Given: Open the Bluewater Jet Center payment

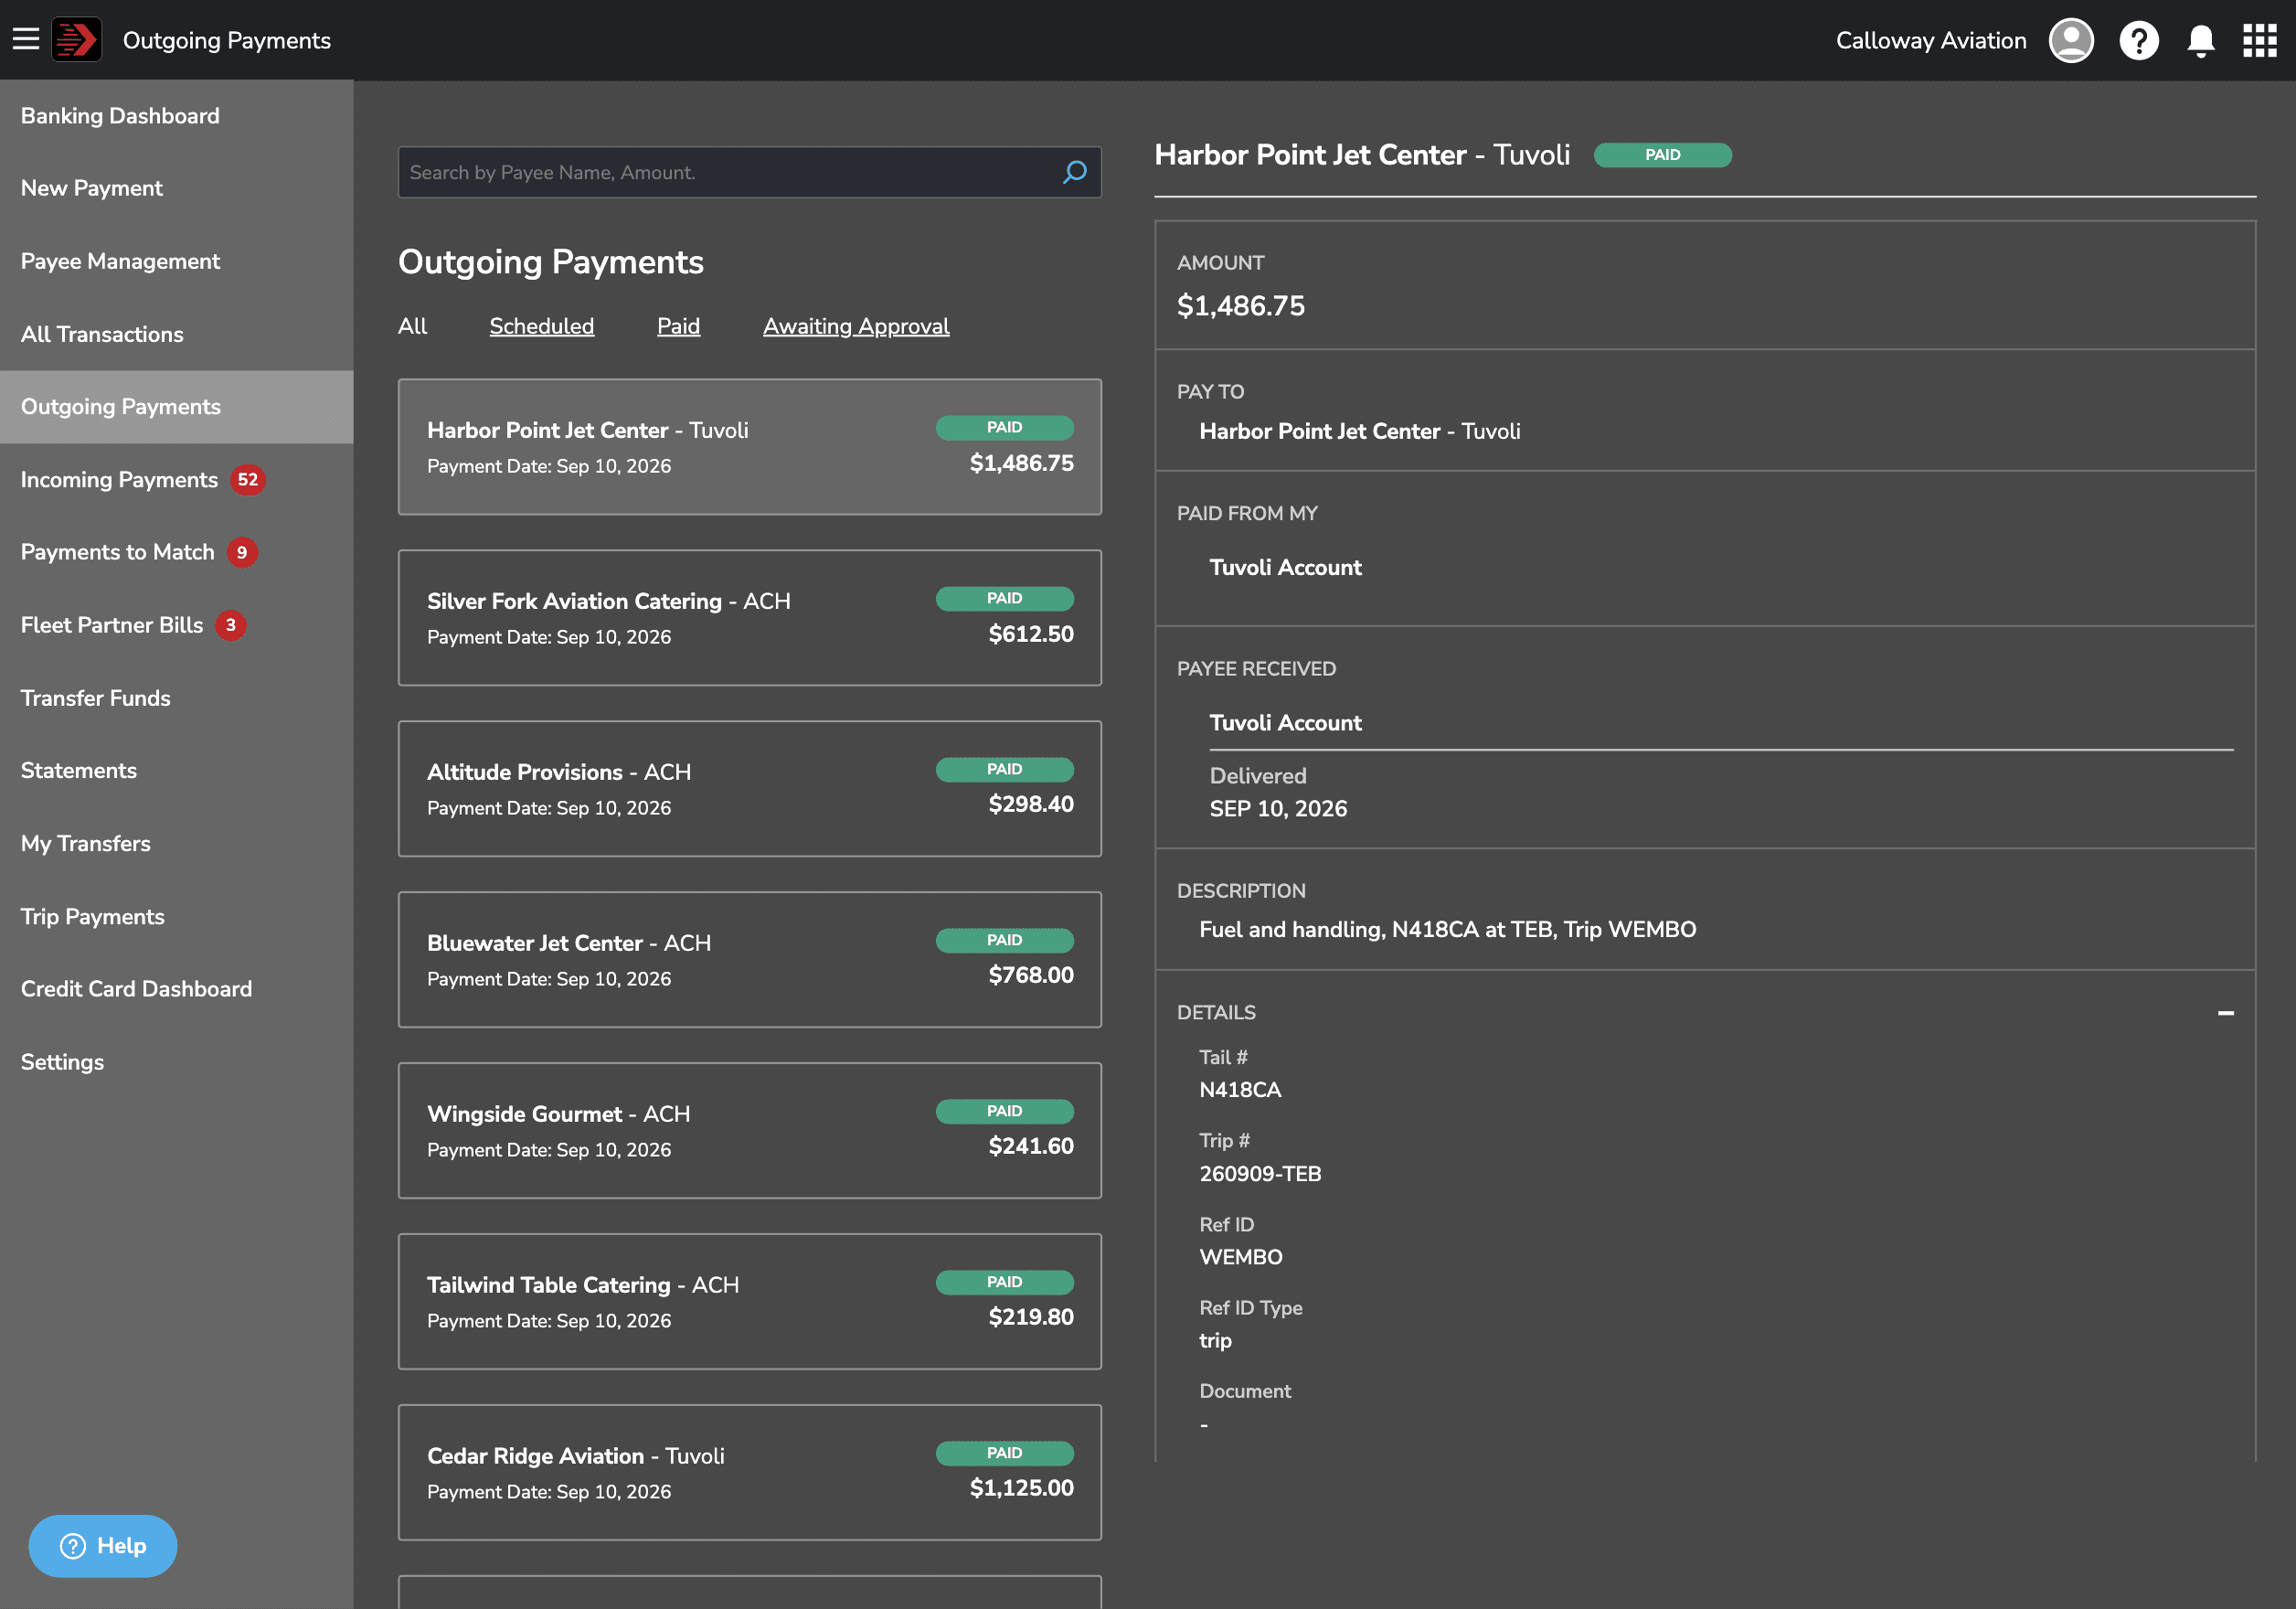Looking at the screenshot, I should click(x=749, y=960).
